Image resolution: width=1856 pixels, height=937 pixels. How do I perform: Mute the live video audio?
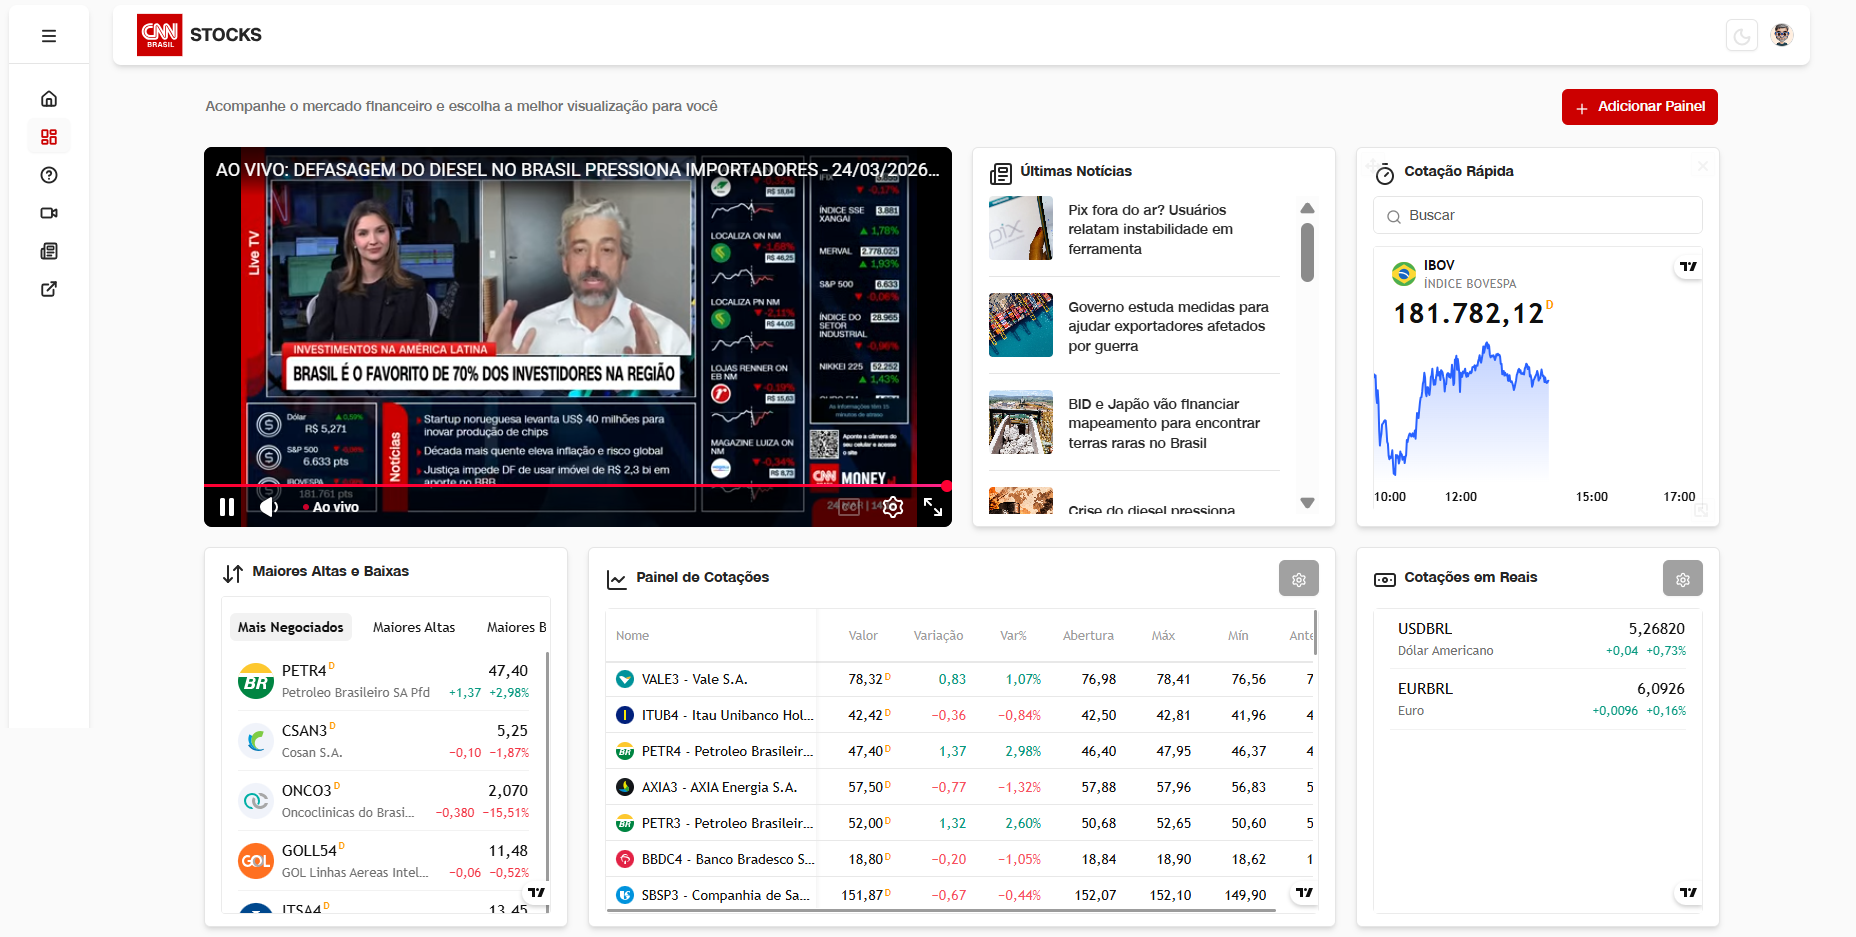[268, 507]
